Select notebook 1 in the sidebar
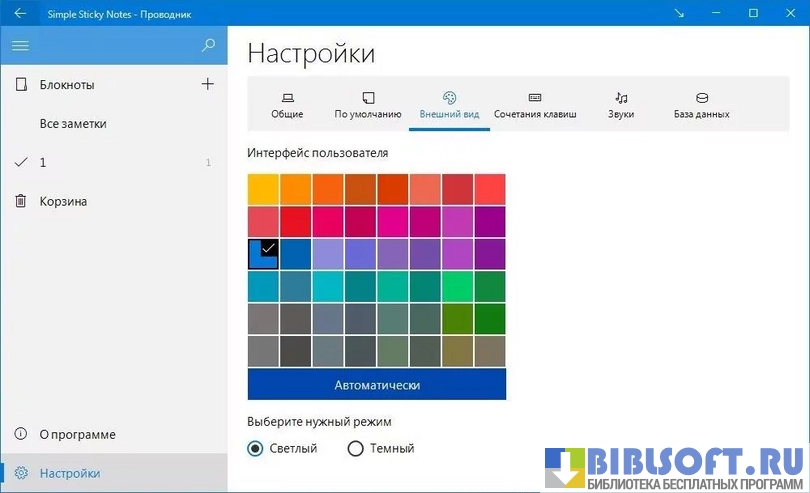Image resolution: width=810 pixels, height=493 pixels. [42, 162]
